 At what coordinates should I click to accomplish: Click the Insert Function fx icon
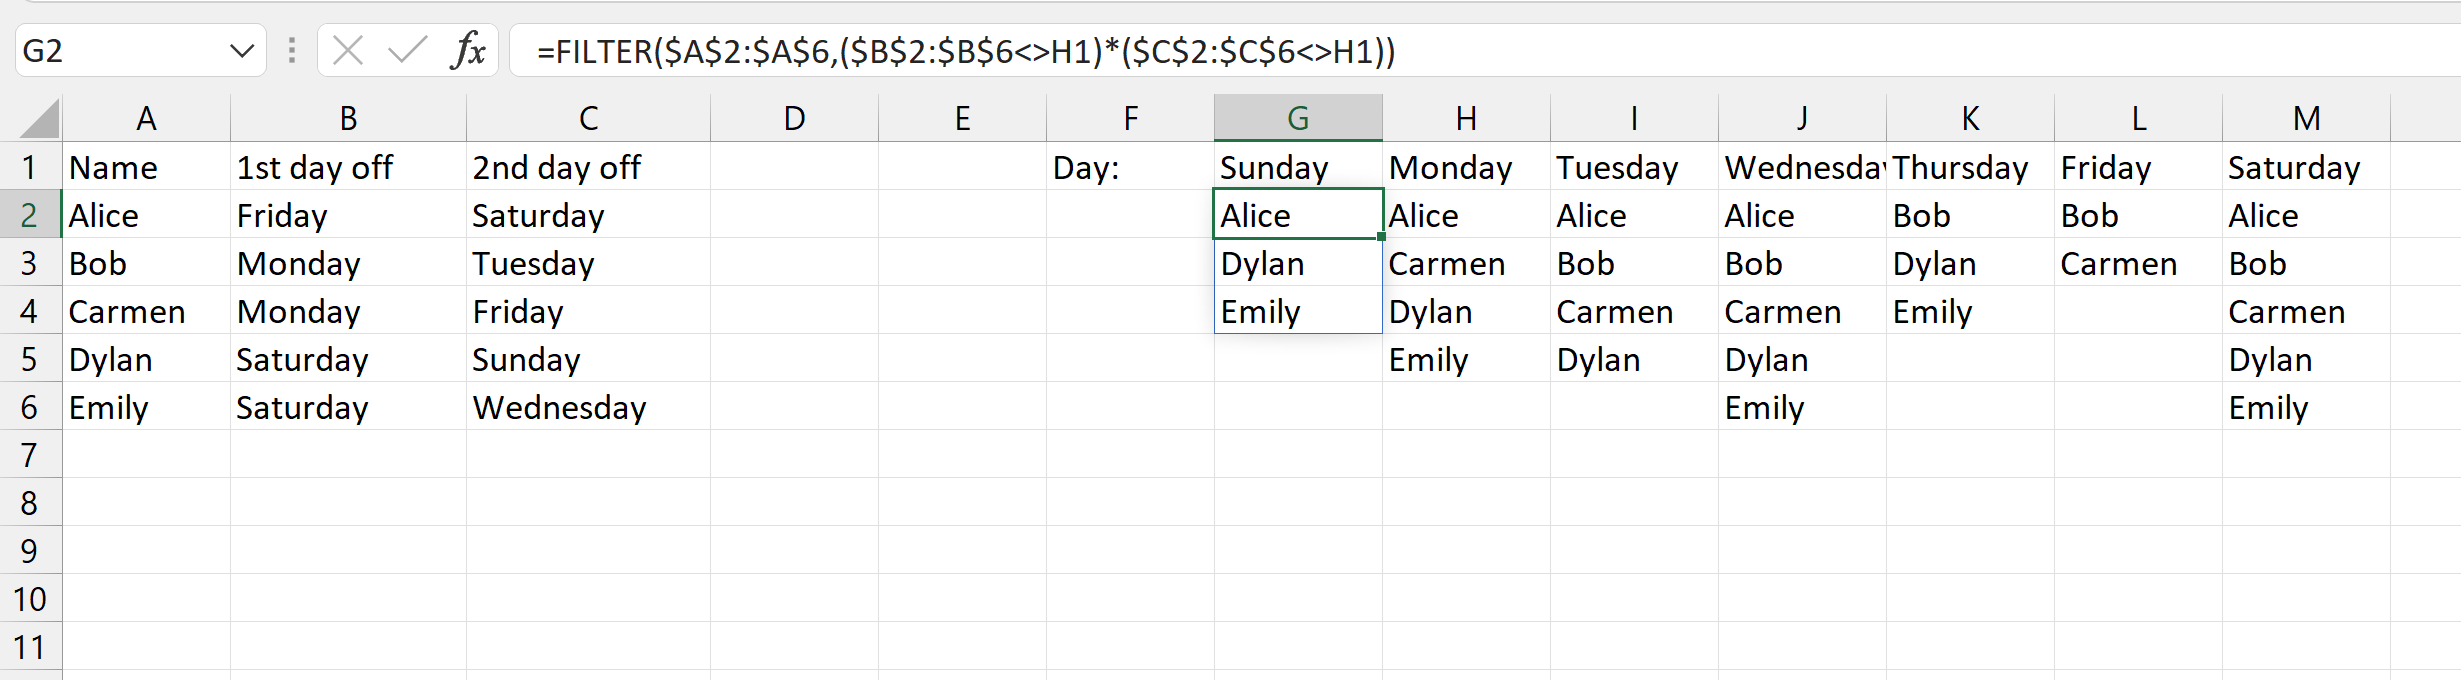[x=468, y=50]
